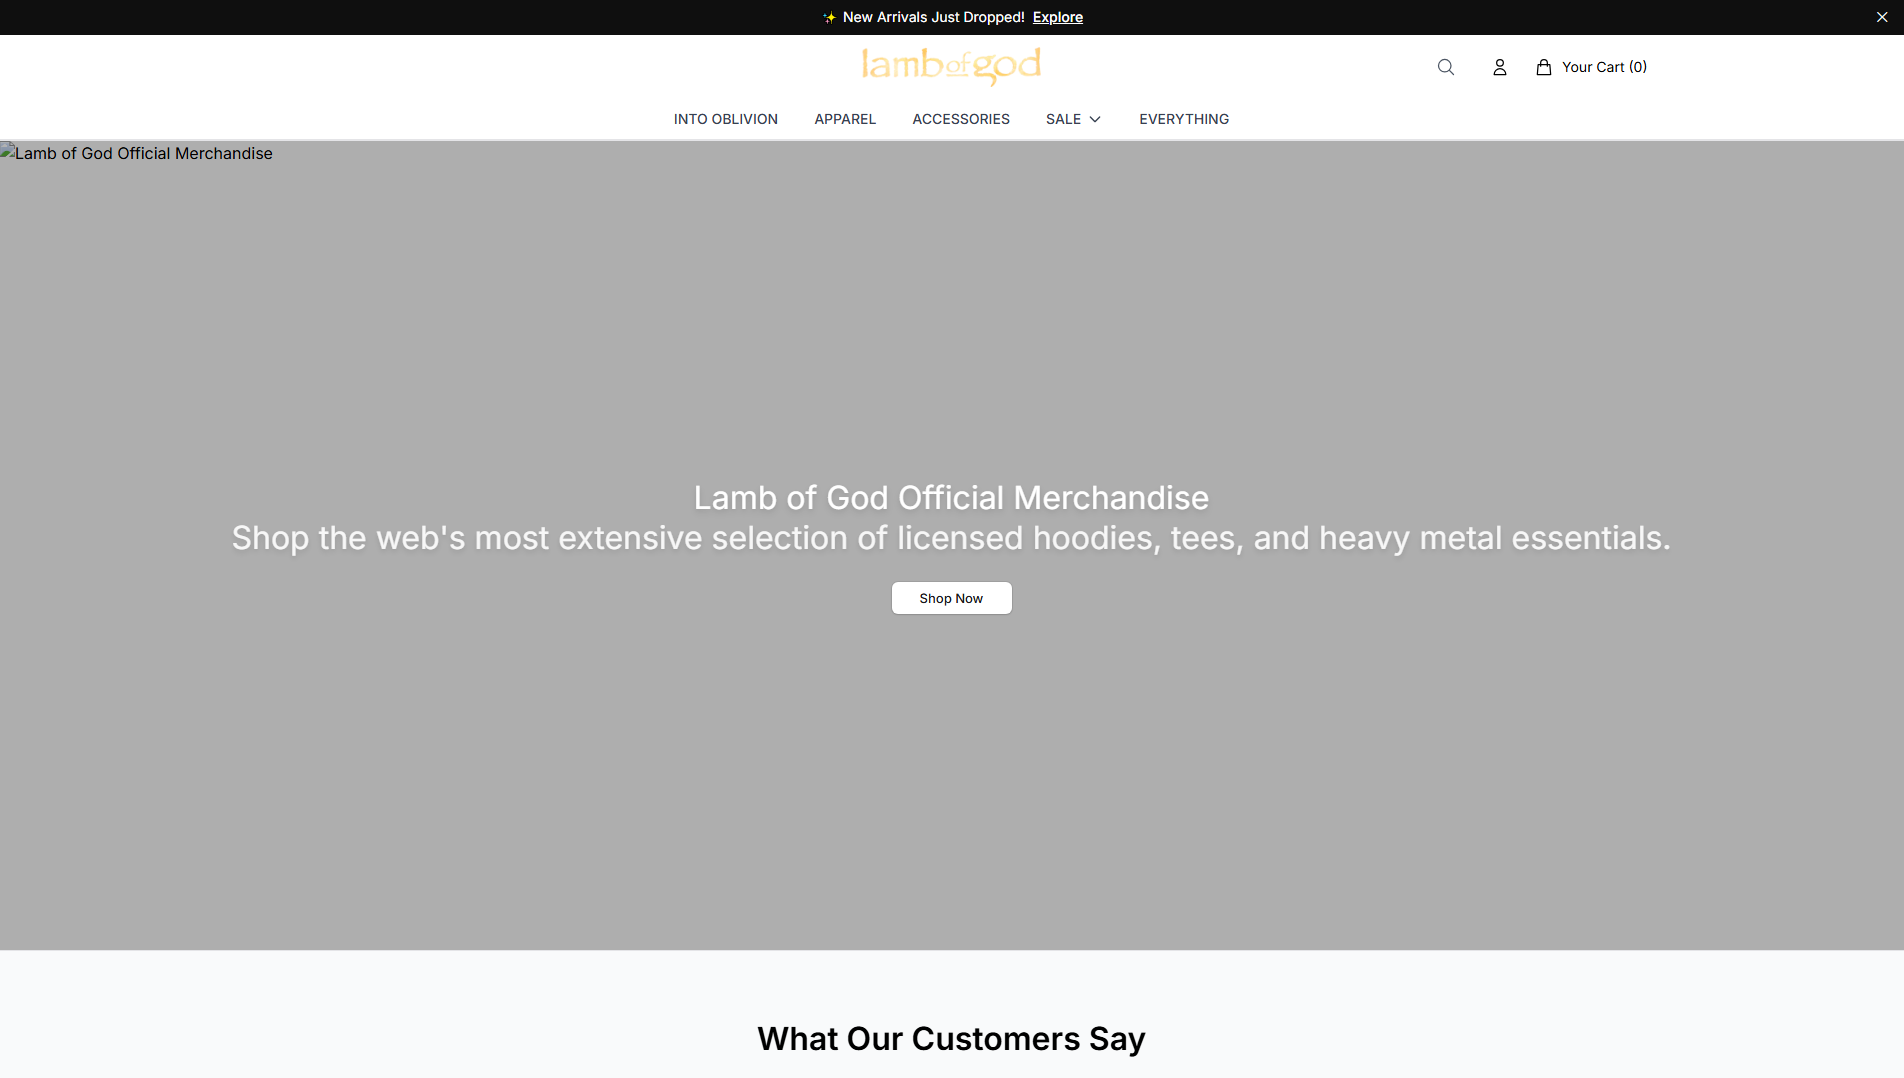Image resolution: width=1904 pixels, height=1078 pixels.
Task: Open Your Cart (0) link
Action: coord(1604,67)
